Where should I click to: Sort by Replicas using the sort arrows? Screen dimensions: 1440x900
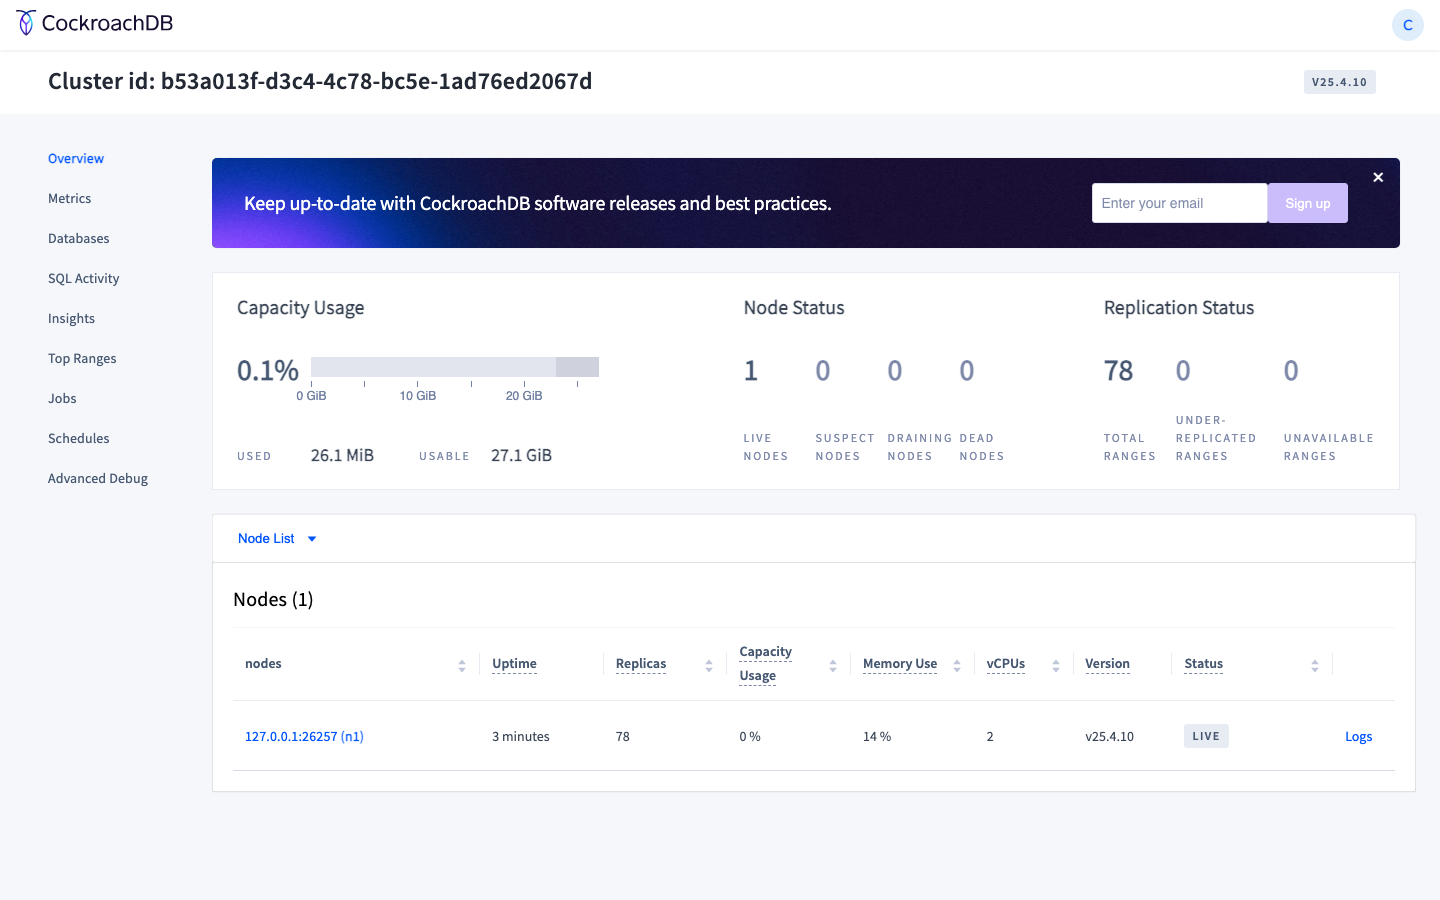tap(709, 665)
